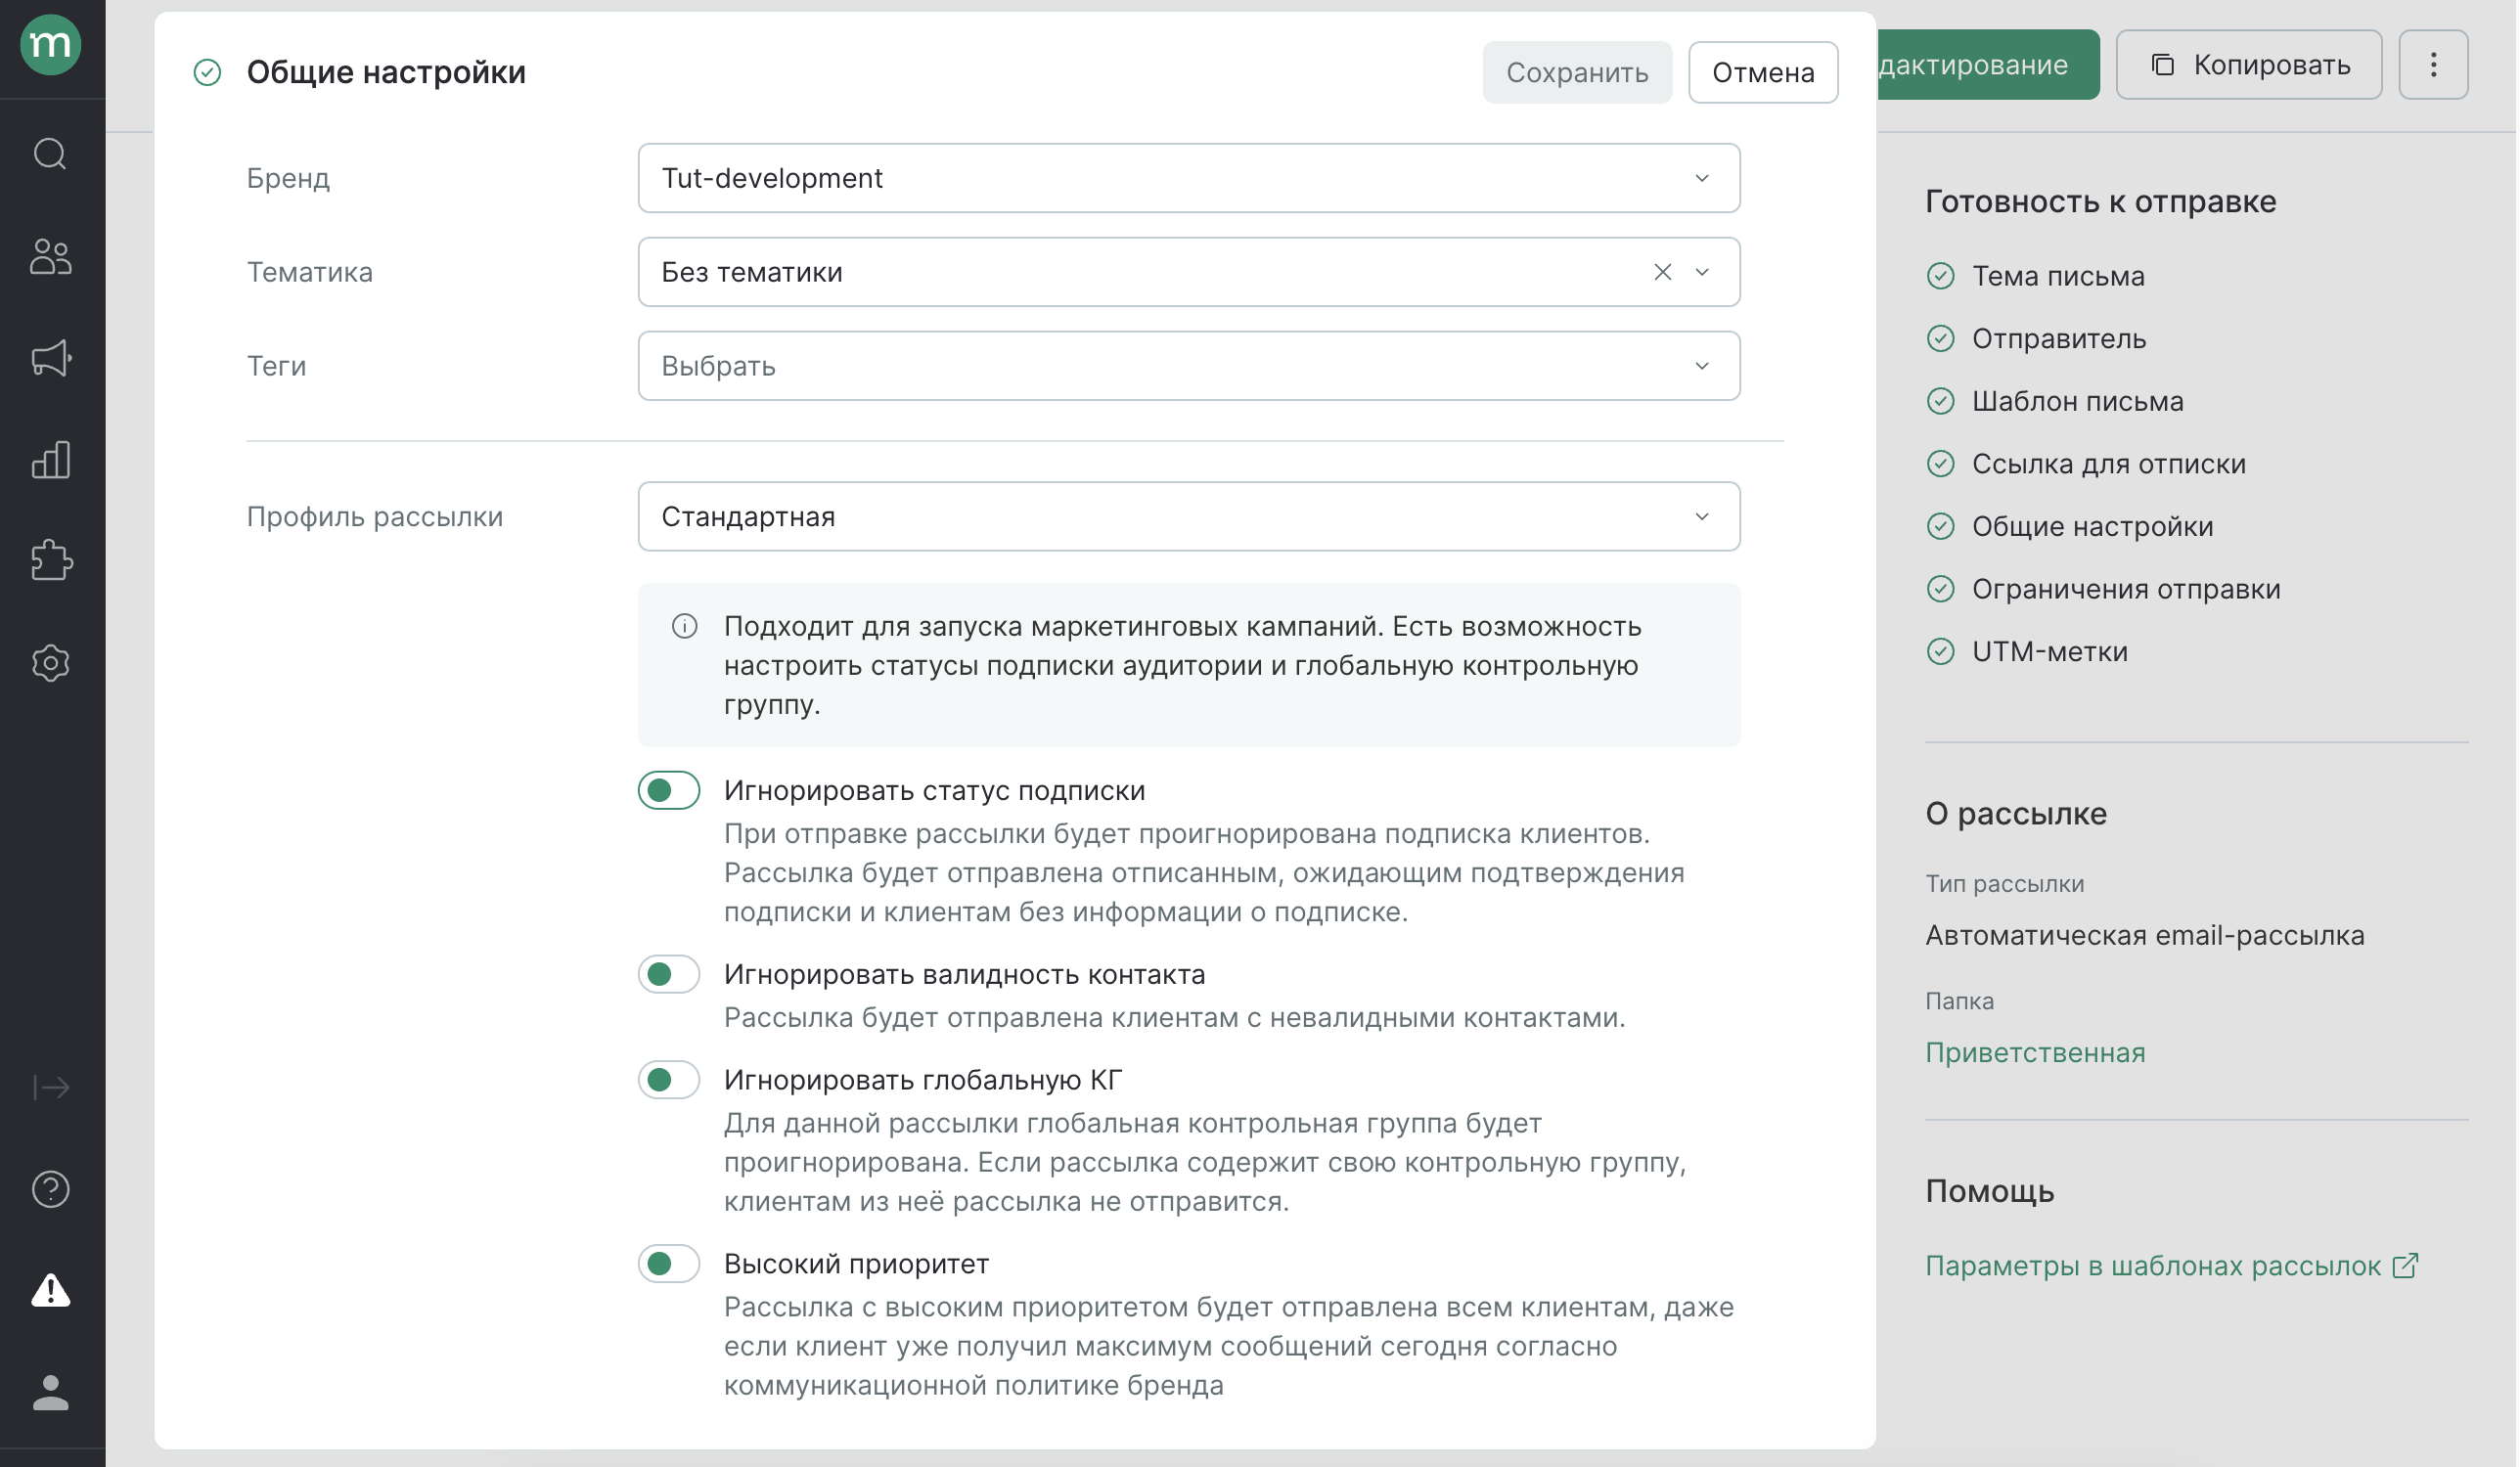Click check icon next to Отправитель

click(x=1940, y=338)
